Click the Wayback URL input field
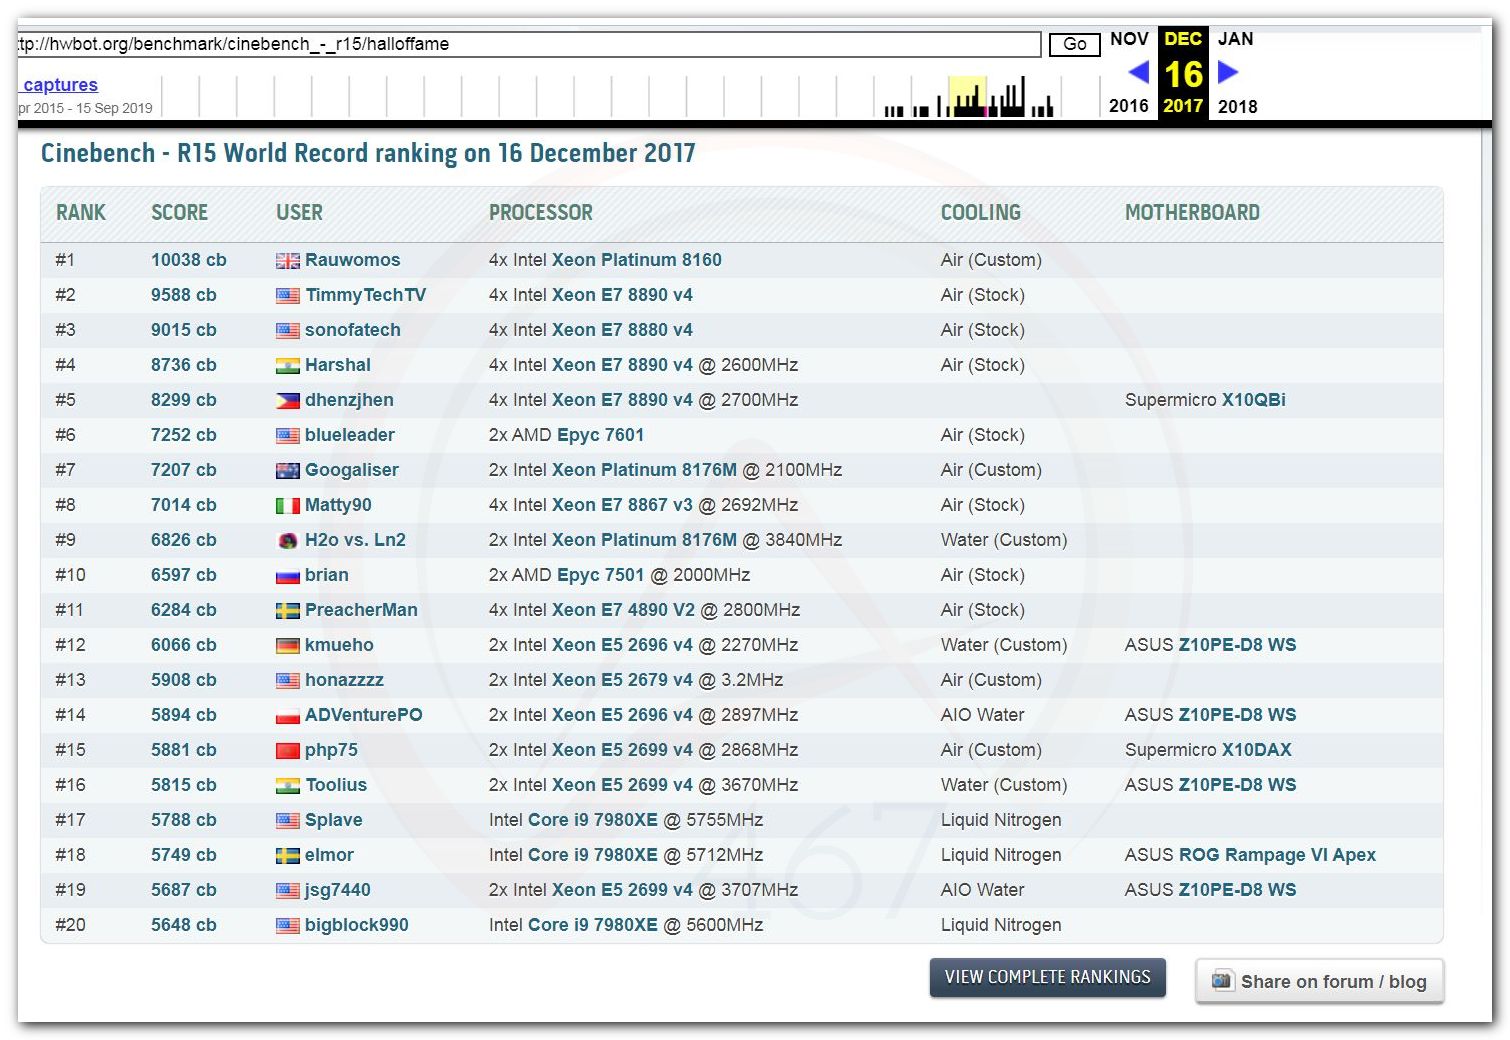1510x1040 pixels. (x=528, y=44)
